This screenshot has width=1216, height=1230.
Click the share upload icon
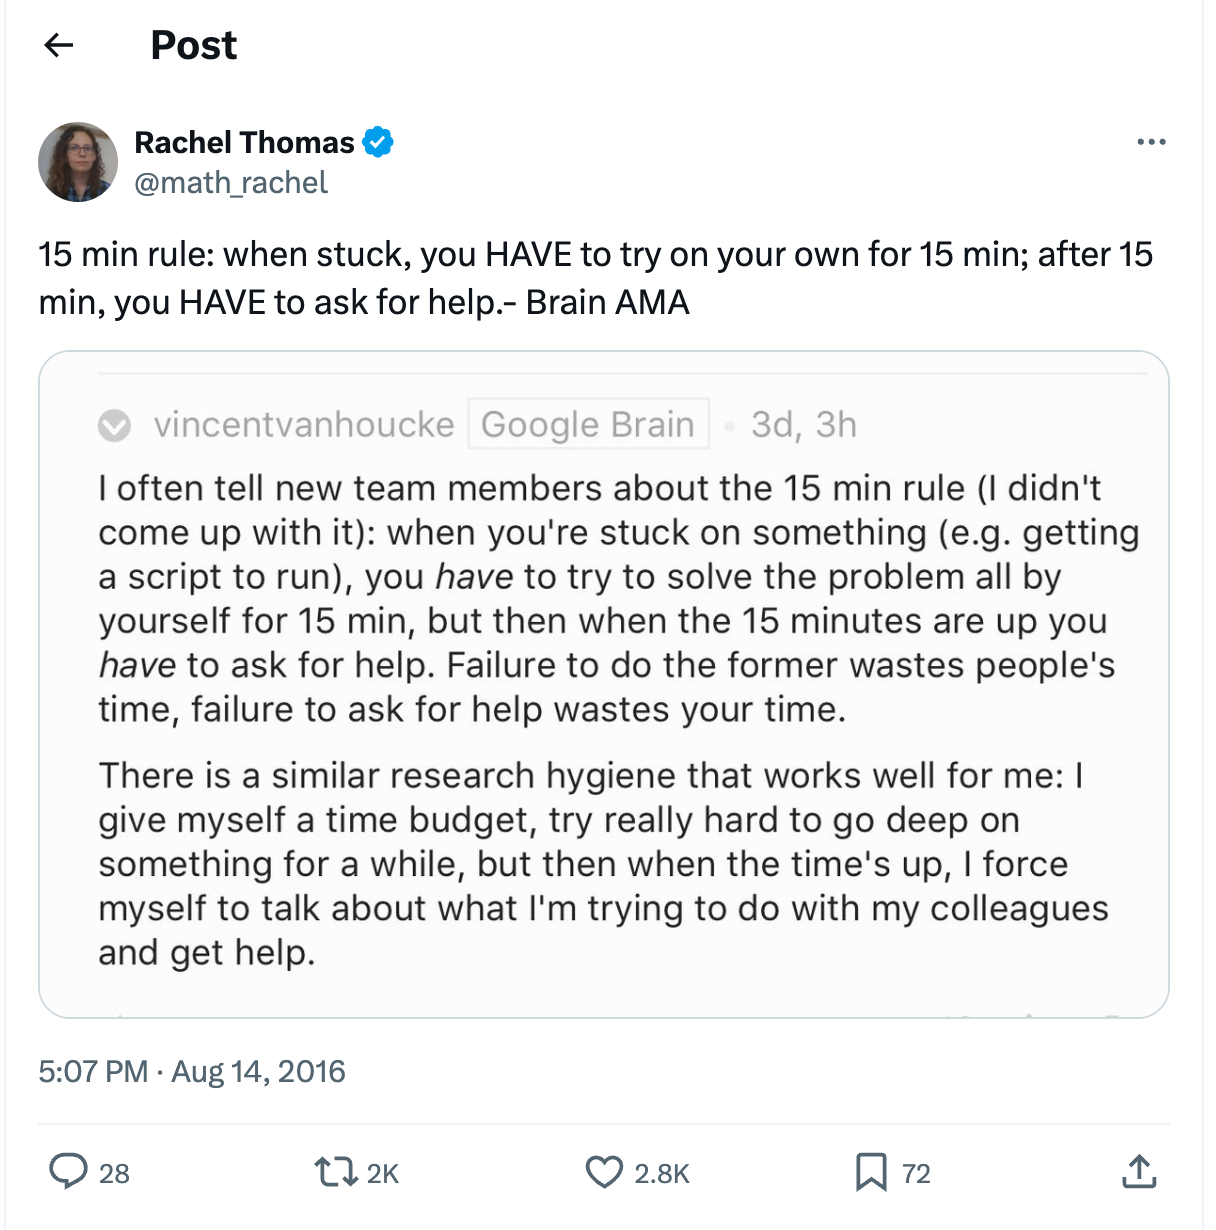pos(1139,1172)
